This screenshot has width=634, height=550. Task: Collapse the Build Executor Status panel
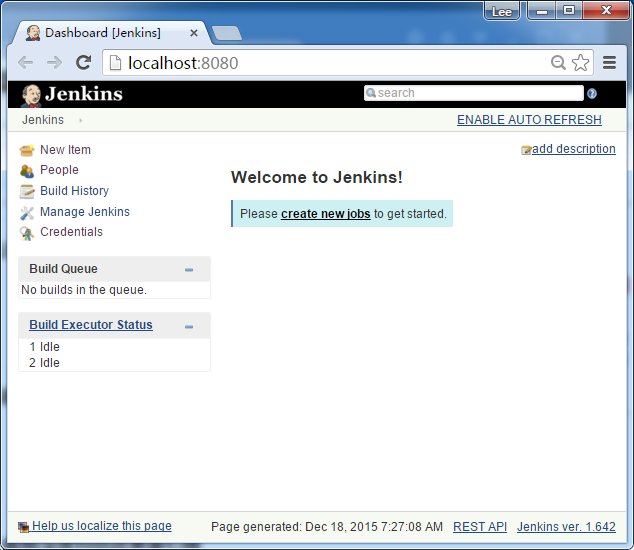189,326
